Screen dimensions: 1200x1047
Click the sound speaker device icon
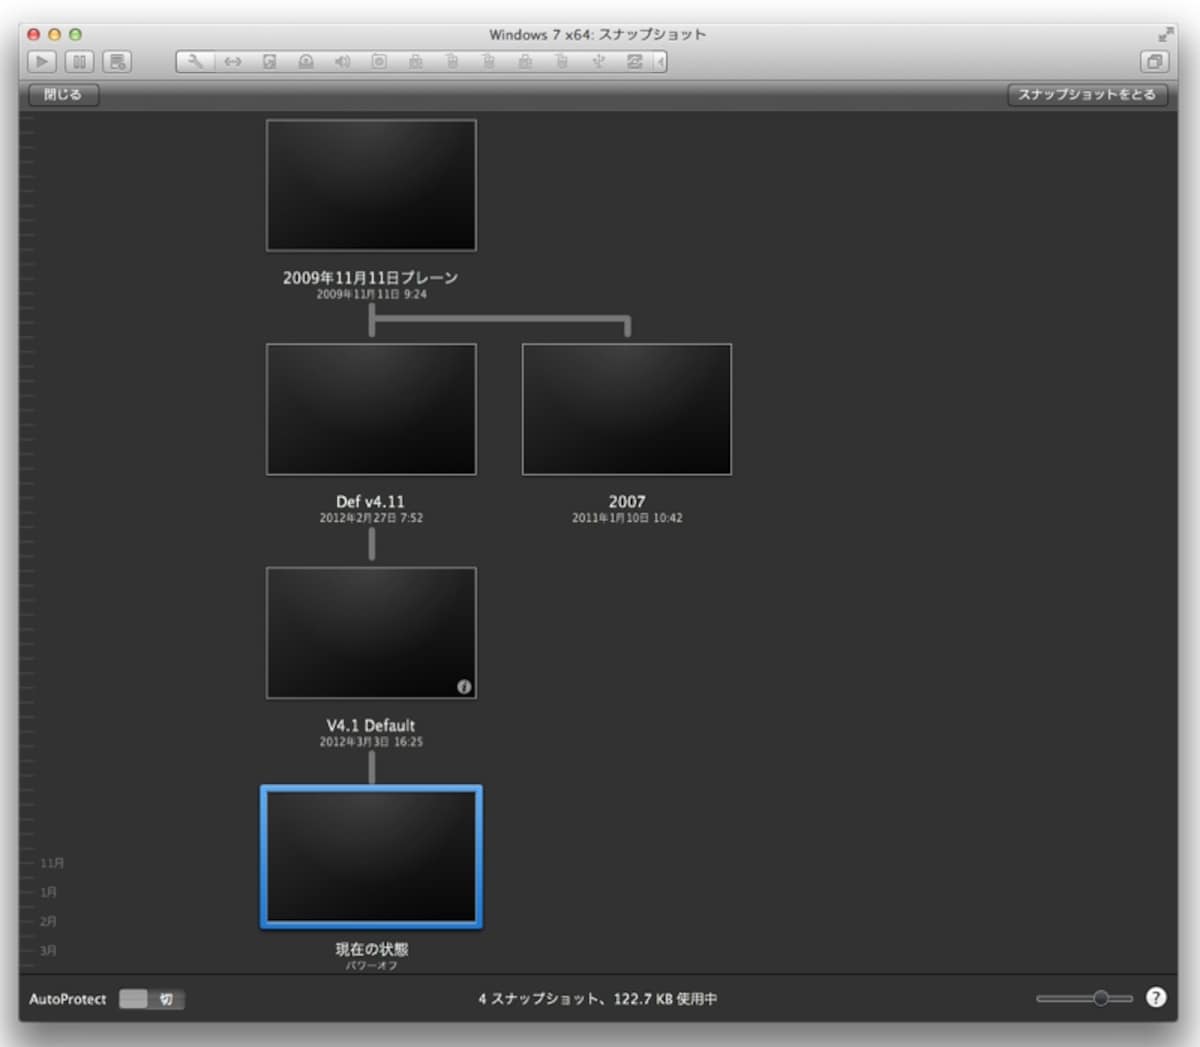(x=342, y=62)
